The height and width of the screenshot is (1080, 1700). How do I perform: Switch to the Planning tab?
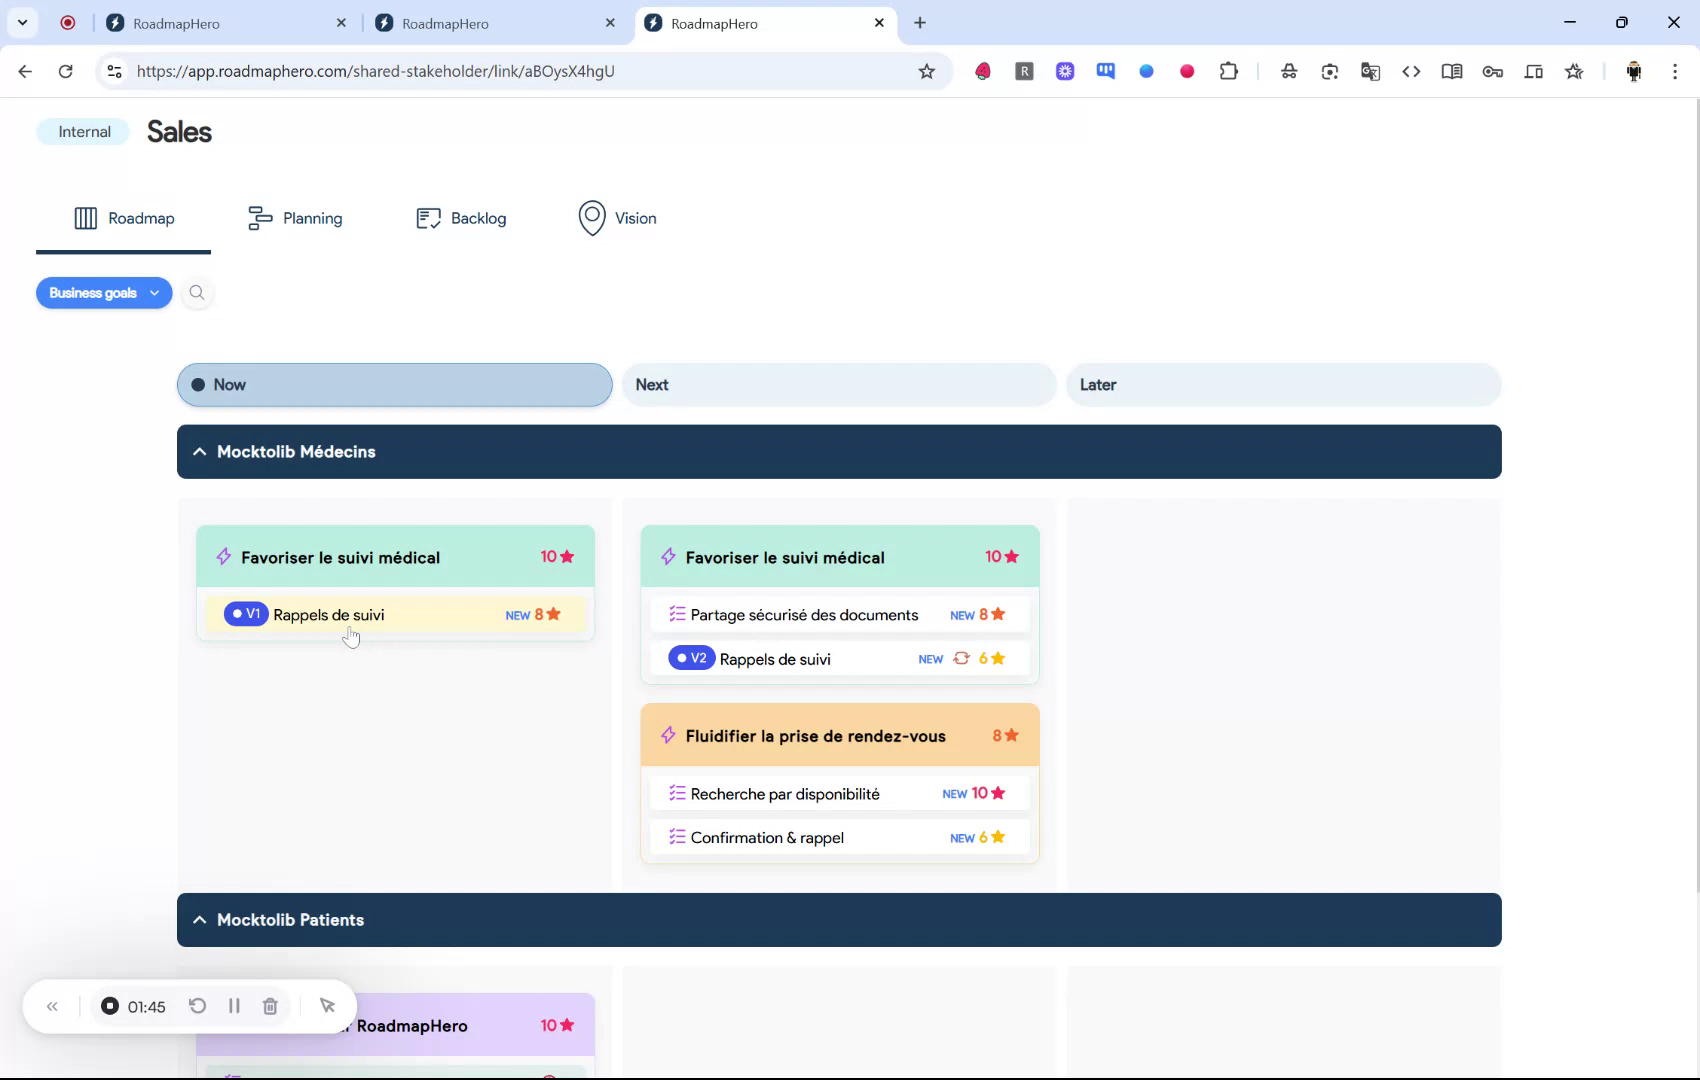(x=295, y=218)
